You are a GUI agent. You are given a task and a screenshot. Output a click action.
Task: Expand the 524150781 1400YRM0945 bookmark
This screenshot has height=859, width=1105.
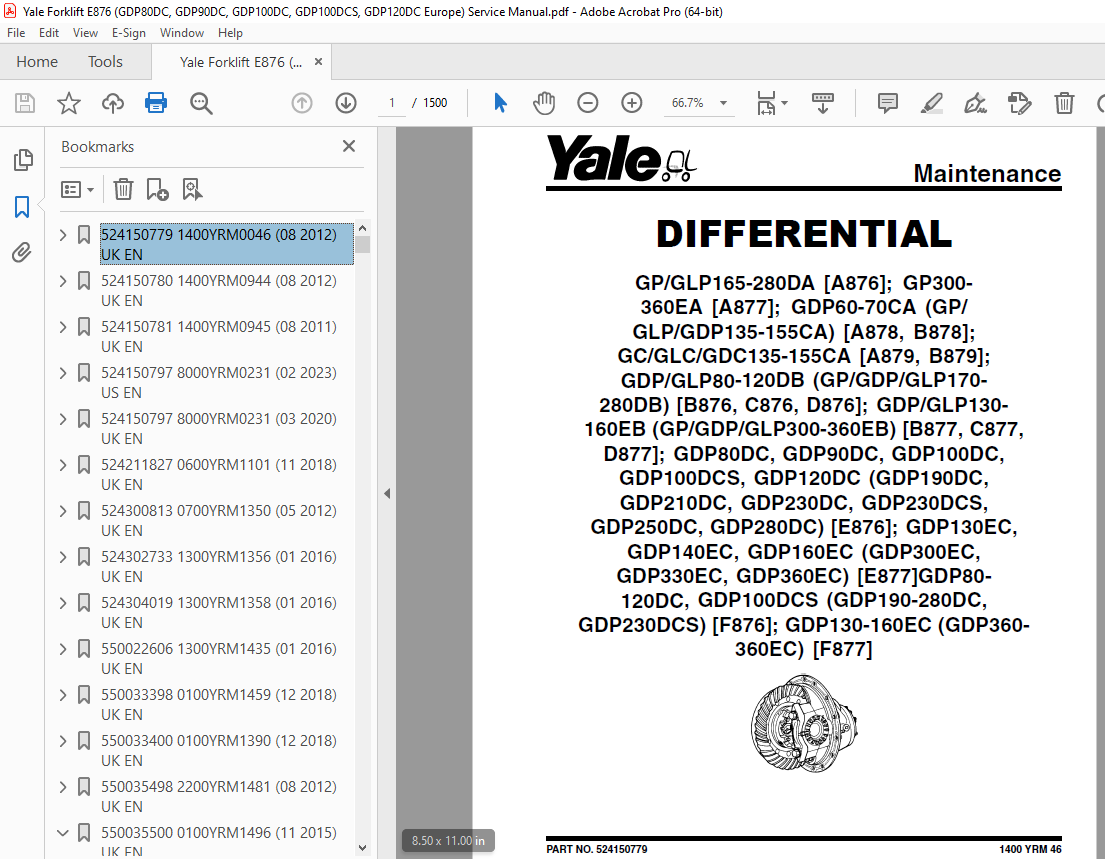63,327
